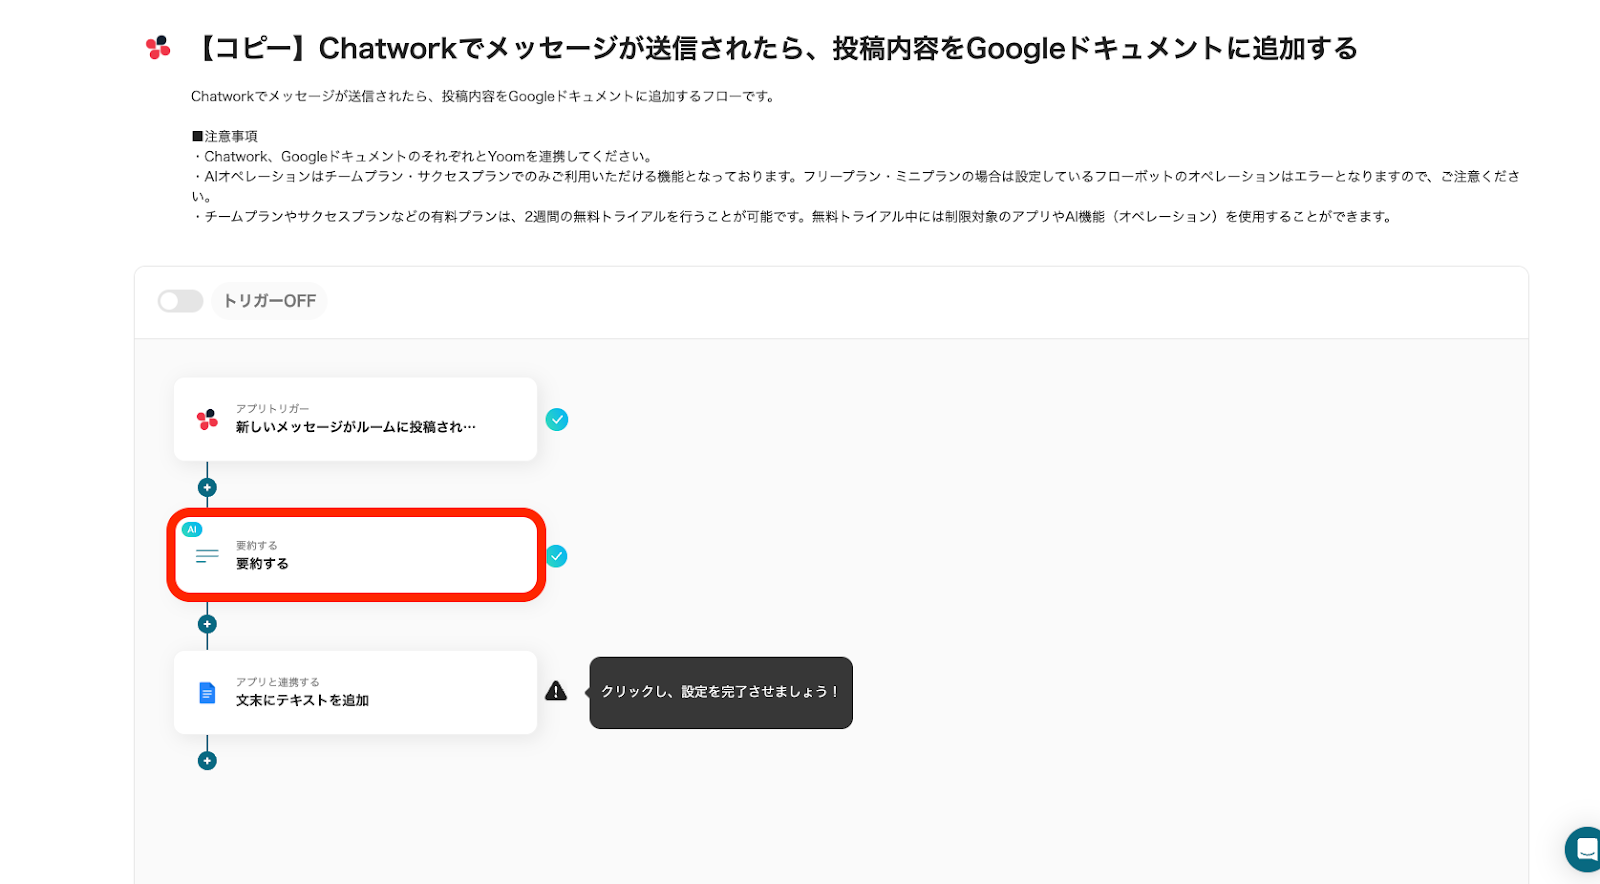
Task: Click the checkmark beside the Chatwork trigger
Action: coord(557,420)
